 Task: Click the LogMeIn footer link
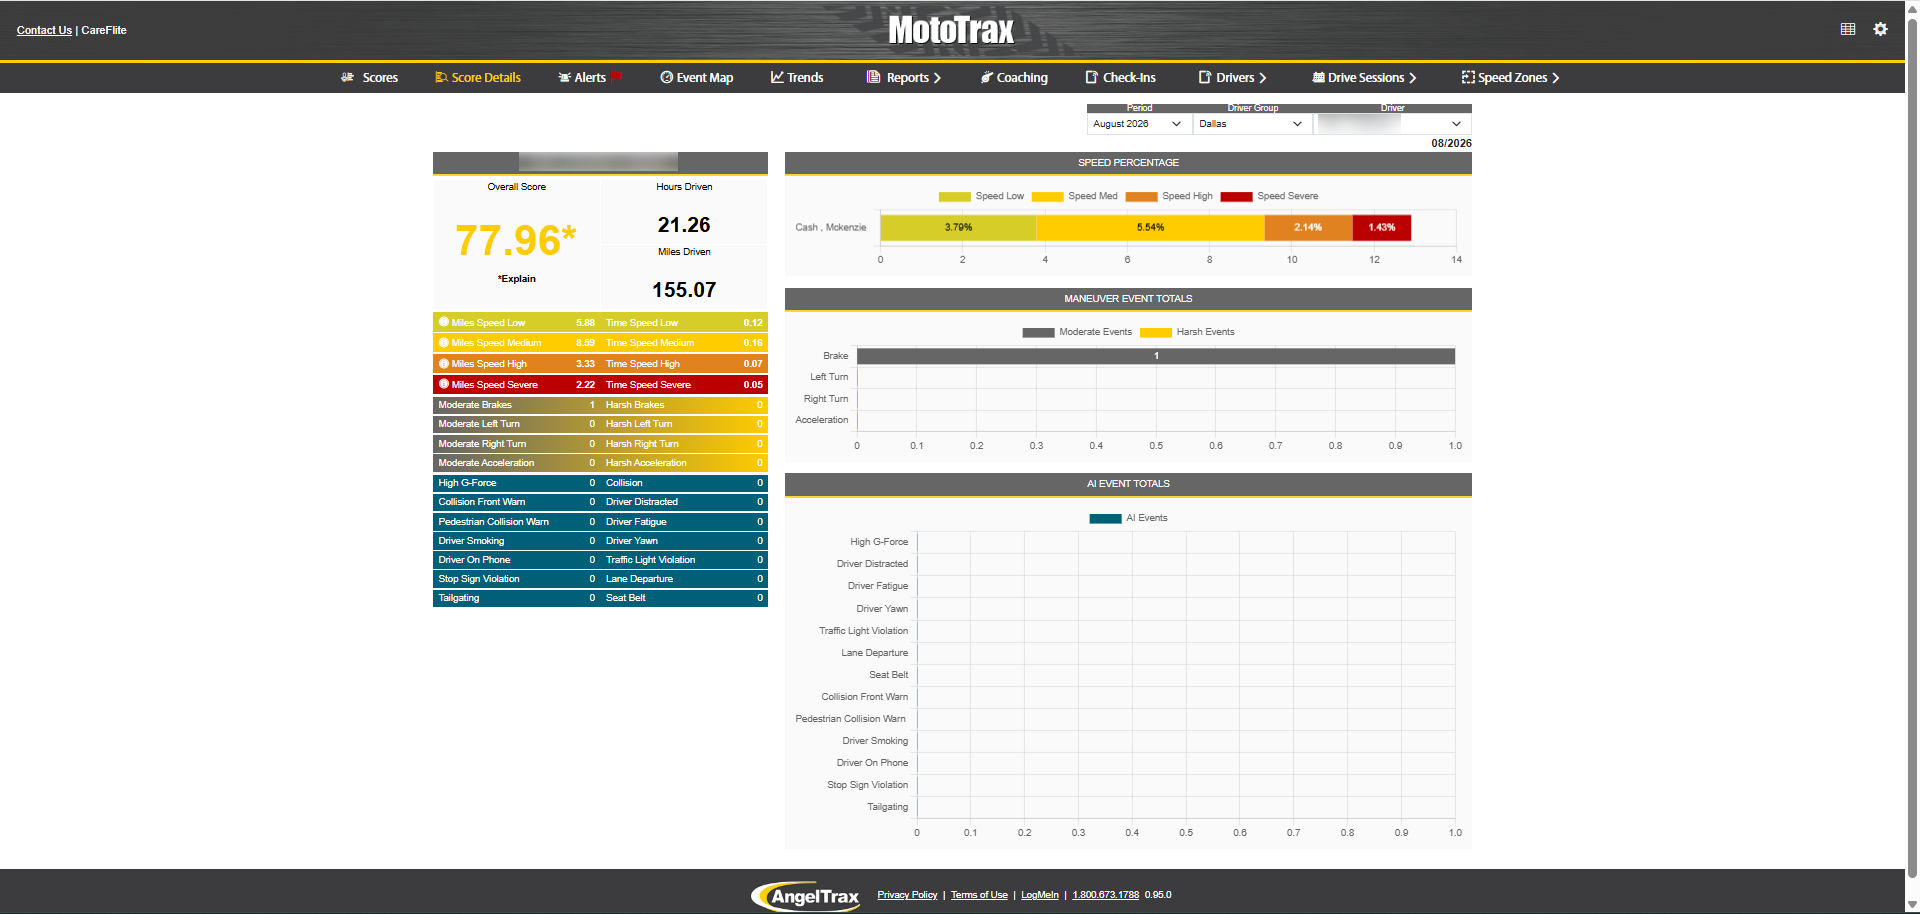coord(1040,895)
